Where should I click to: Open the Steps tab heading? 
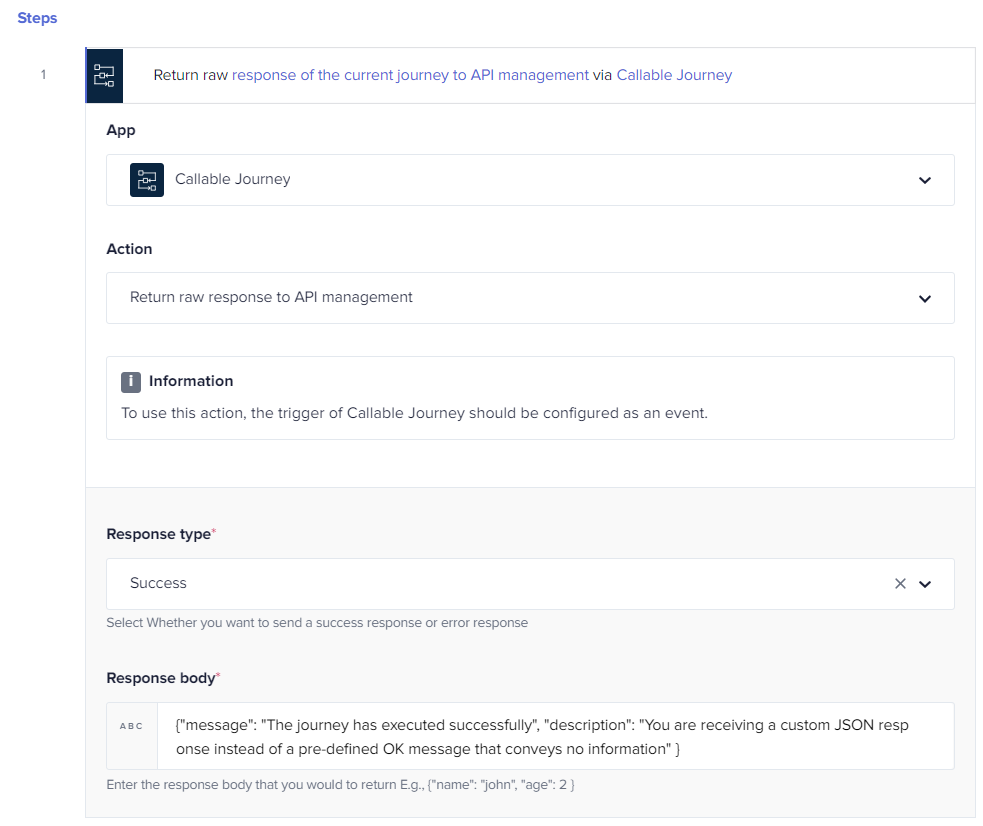37,18
